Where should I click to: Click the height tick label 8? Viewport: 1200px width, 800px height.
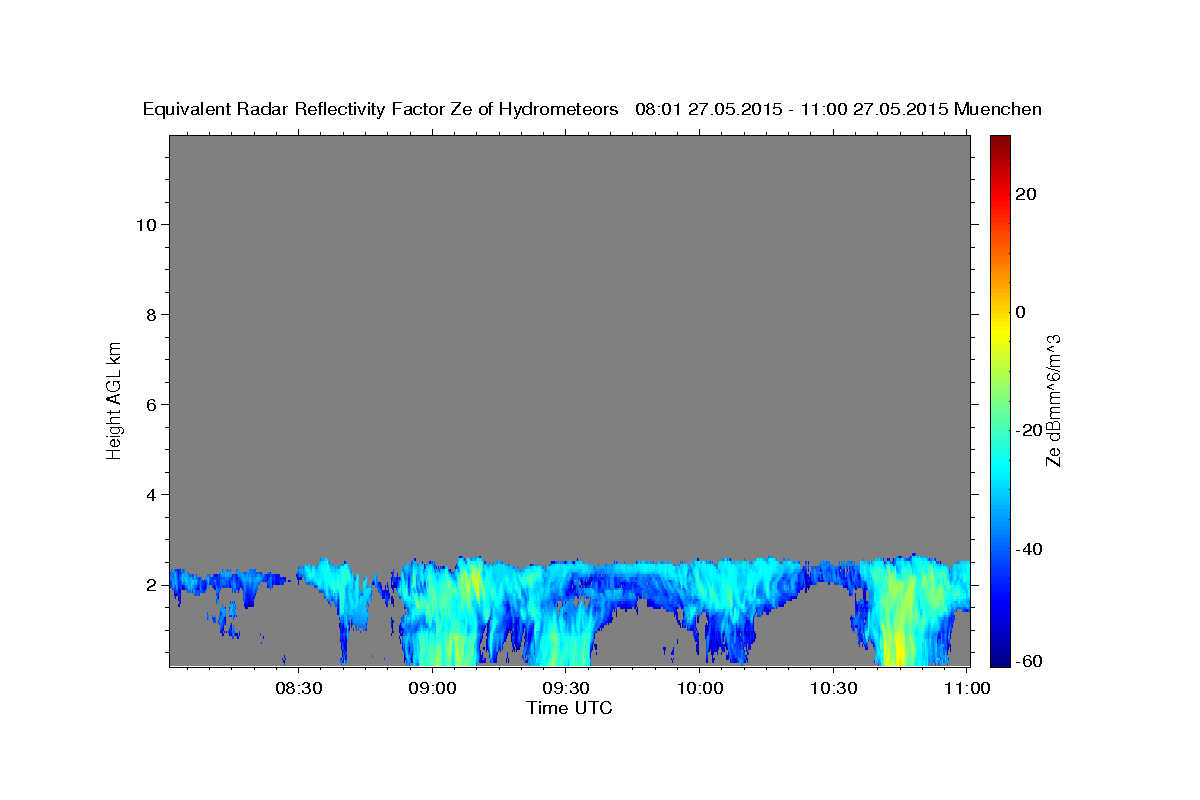click(149, 314)
